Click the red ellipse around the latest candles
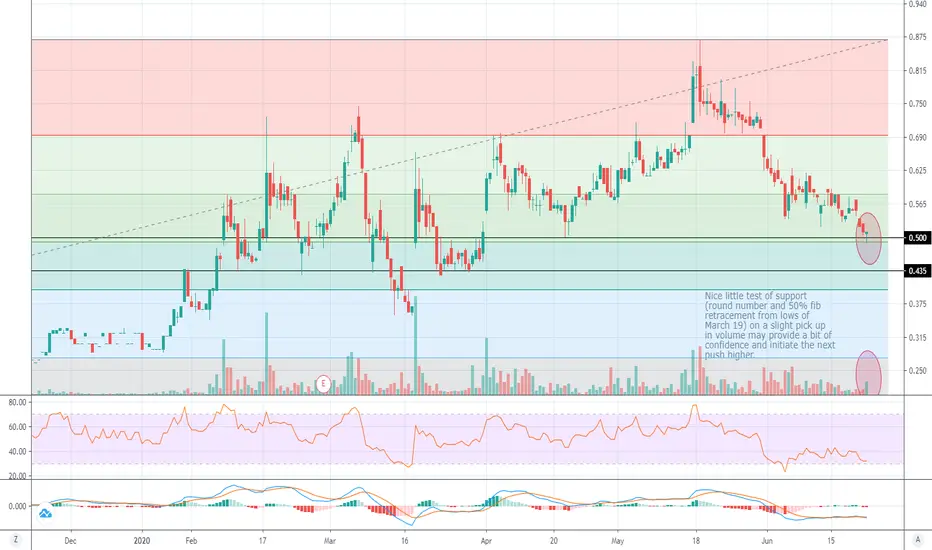This screenshot has height=550, width=932. click(x=868, y=238)
